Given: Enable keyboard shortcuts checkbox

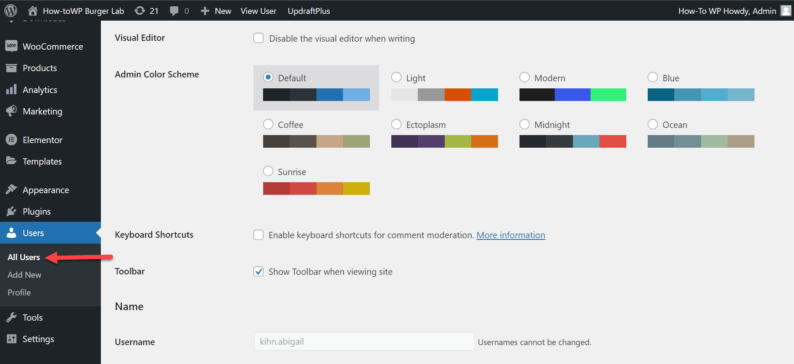Looking at the screenshot, I should point(258,235).
